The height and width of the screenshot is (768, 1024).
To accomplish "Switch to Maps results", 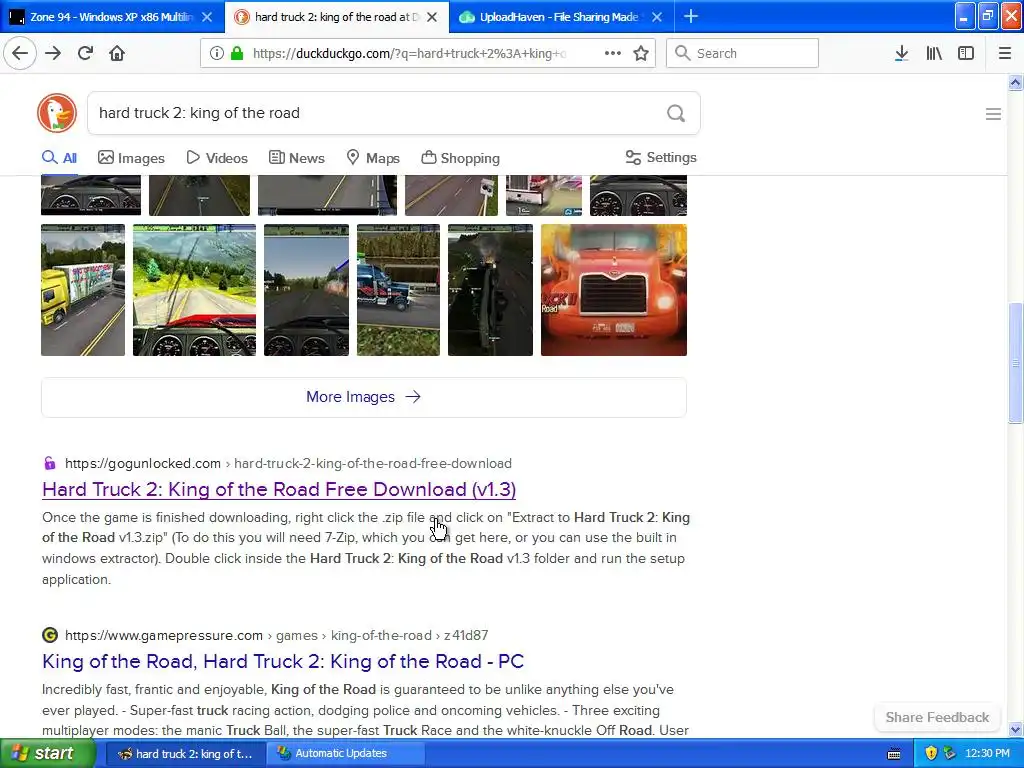I will pos(373,158).
